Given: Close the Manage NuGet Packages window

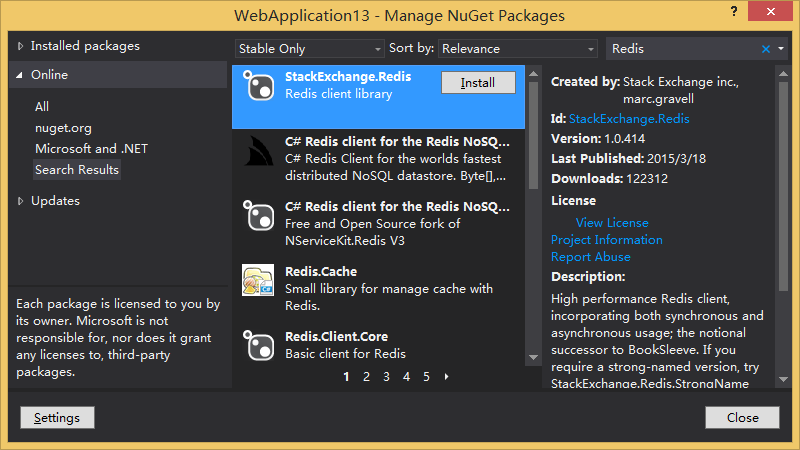Looking at the screenshot, I should coord(770,11).
